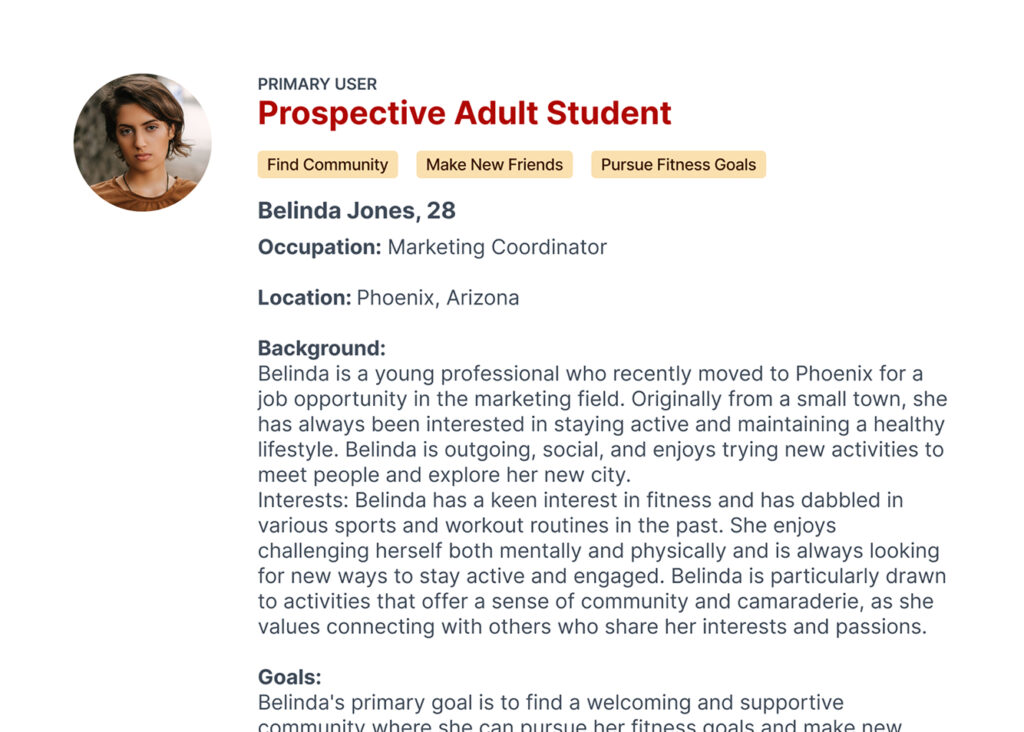Select the name Belinda Jones, 28
This screenshot has width=1024, height=732.
coord(356,210)
